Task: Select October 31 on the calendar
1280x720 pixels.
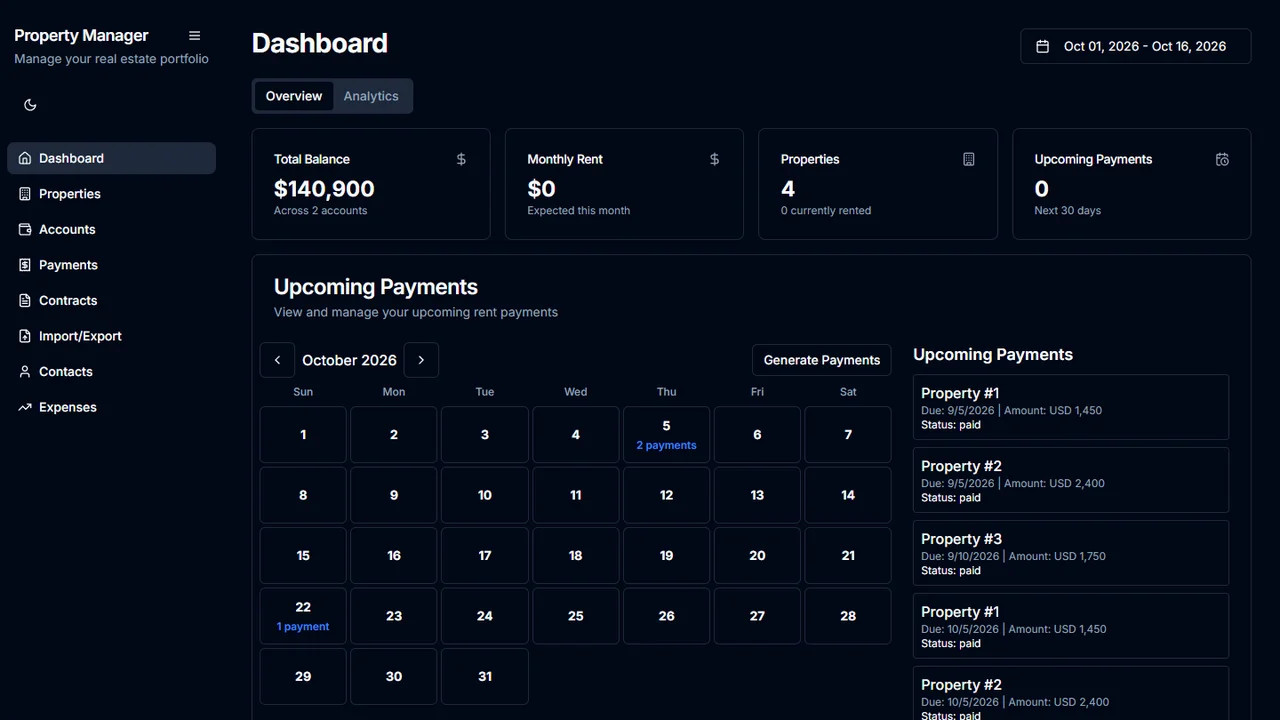Action: [485, 677]
